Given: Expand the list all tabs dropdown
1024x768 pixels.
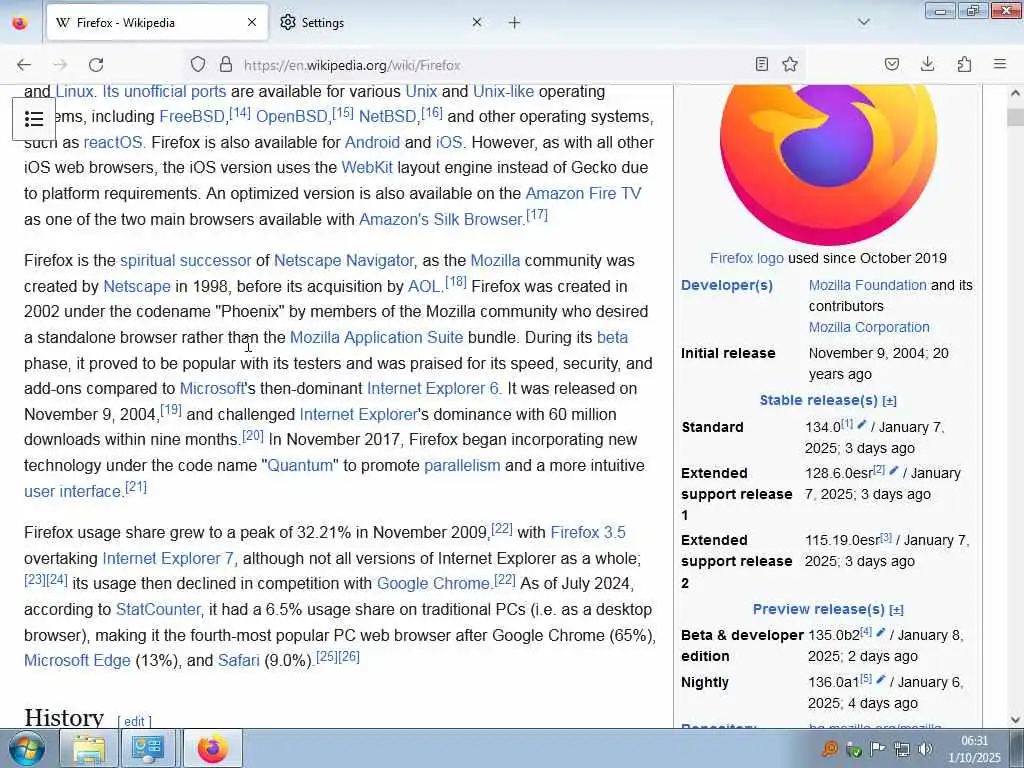Looking at the screenshot, I should click(x=864, y=22).
